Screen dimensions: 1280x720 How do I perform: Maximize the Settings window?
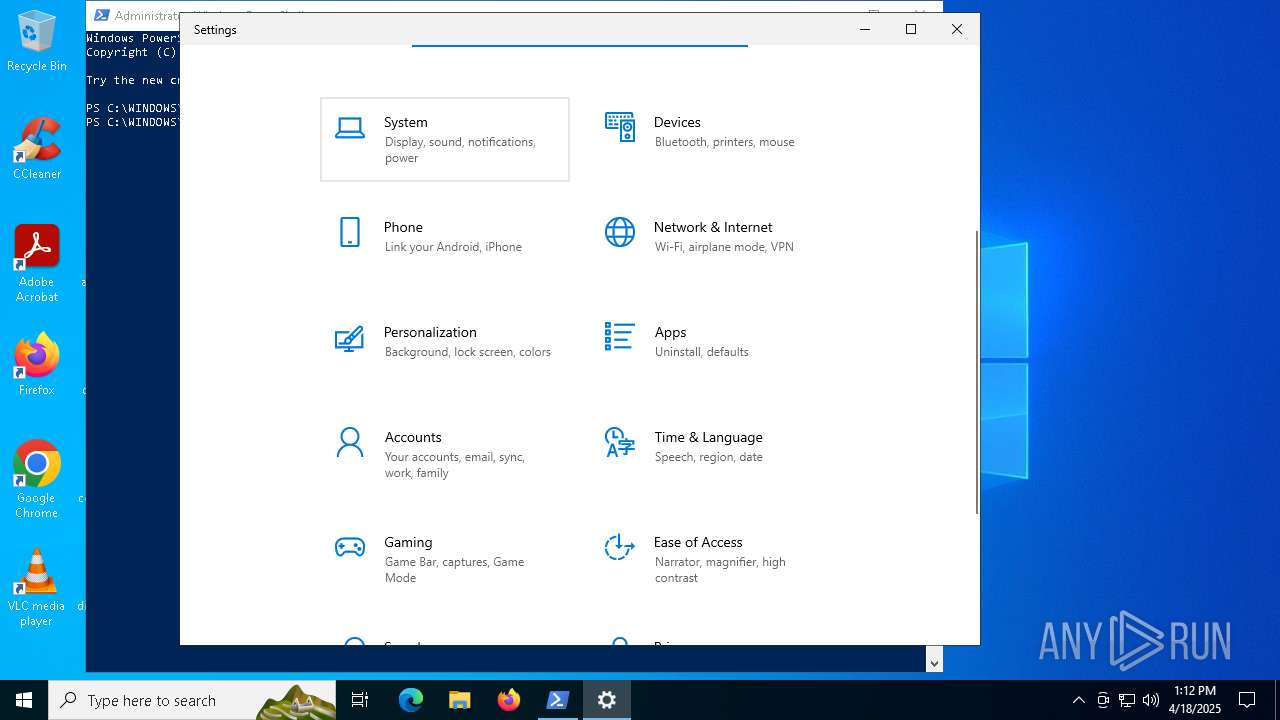coord(911,29)
